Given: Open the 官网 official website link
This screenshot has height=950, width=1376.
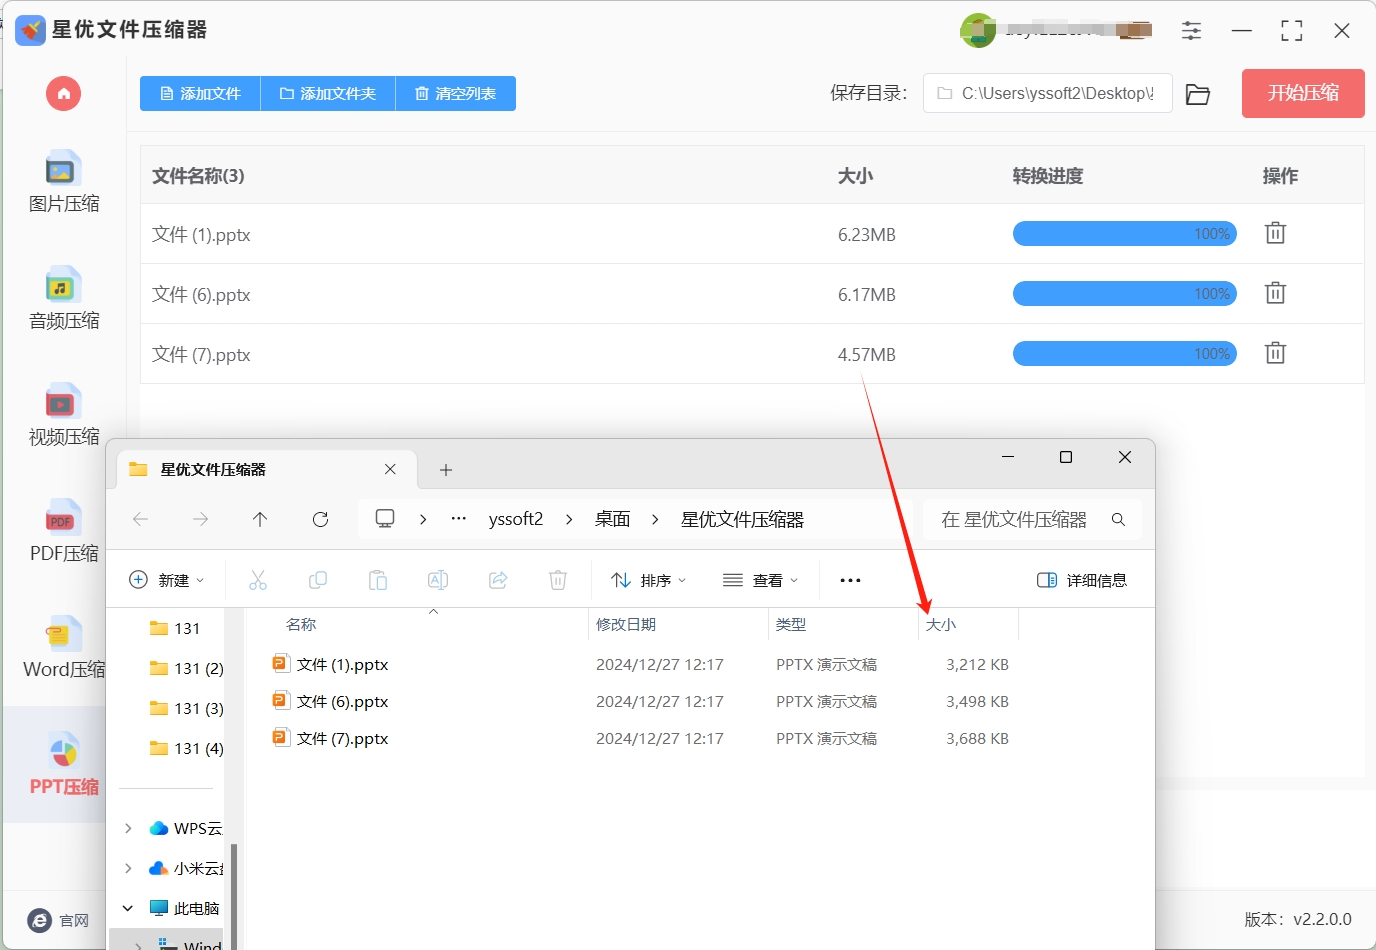Looking at the screenshot, I should point(59,920).
